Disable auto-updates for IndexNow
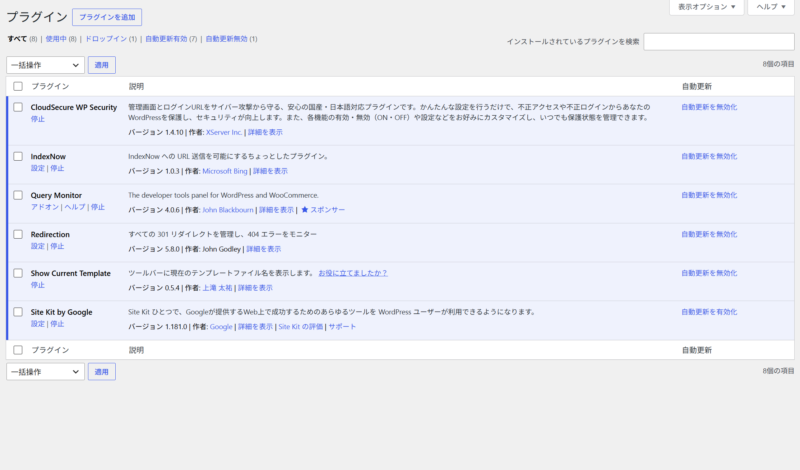The image size is (800, 470). coord(709,156)
